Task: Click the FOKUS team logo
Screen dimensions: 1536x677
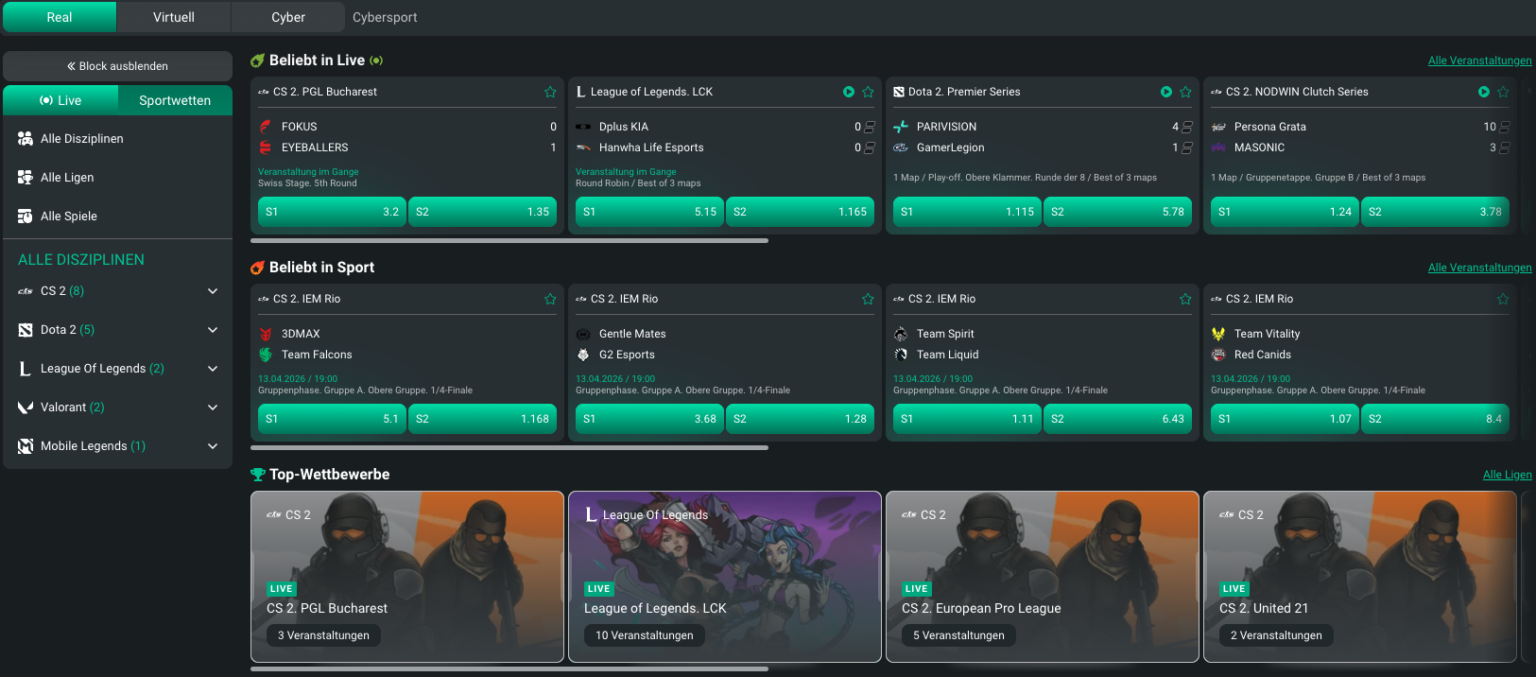Action: point(265,127)
